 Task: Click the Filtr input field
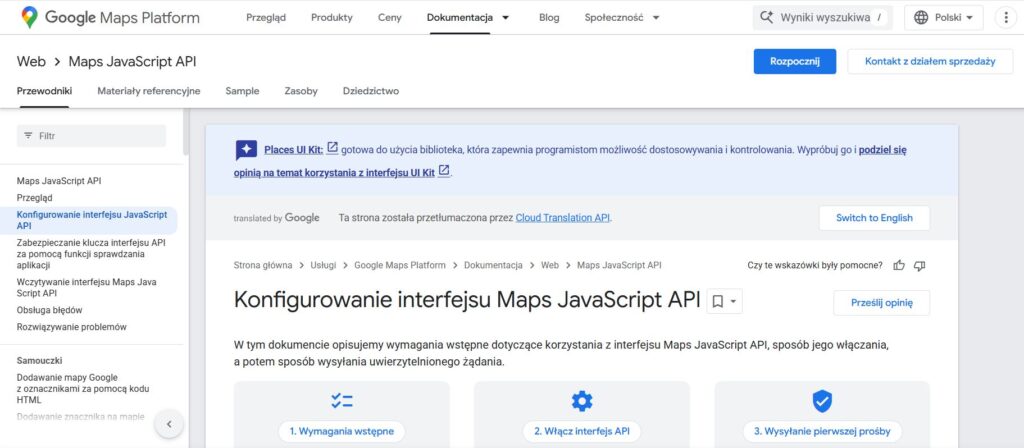(x=91, y=136)
